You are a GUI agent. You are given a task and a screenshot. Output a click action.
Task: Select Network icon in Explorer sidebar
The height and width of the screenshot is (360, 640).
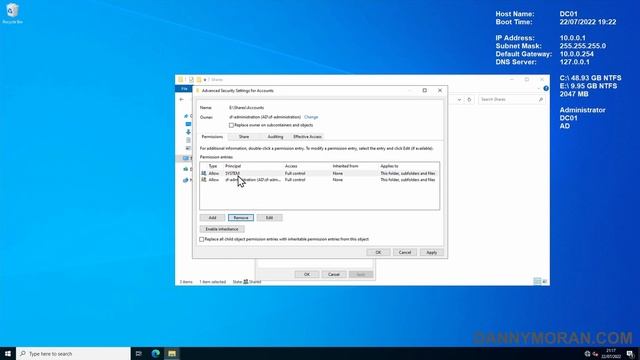coord(186,180)
